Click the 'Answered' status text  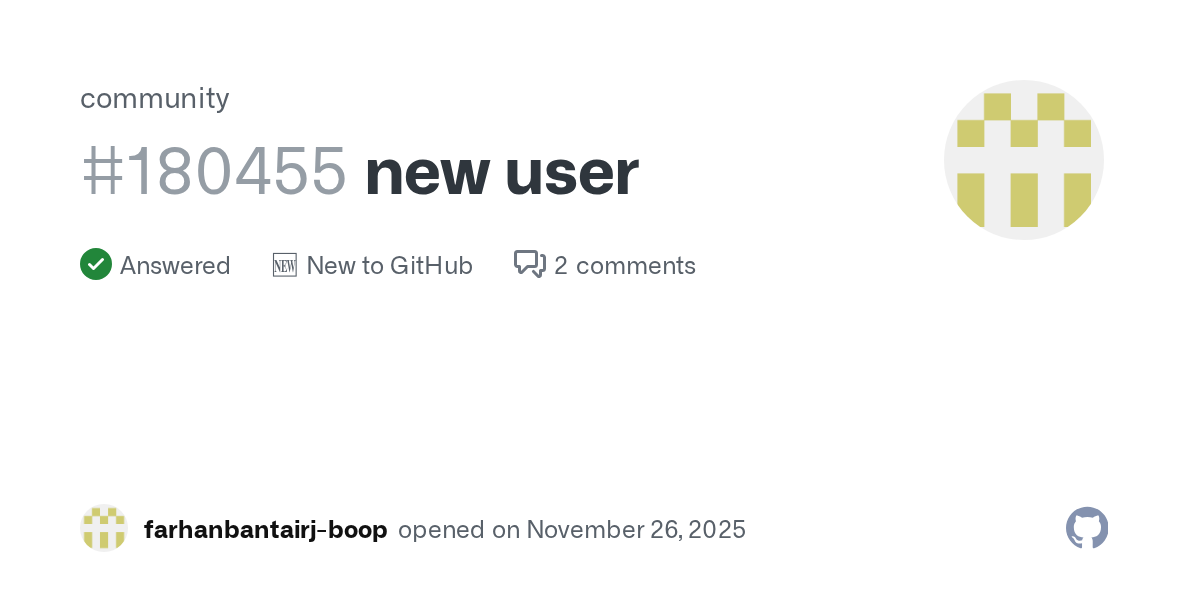tap(175, 266)
